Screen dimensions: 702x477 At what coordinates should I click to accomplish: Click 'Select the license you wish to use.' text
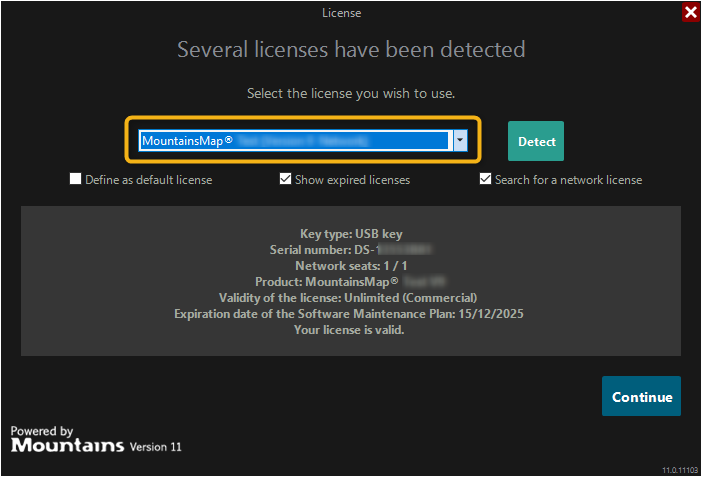[351, 93]
